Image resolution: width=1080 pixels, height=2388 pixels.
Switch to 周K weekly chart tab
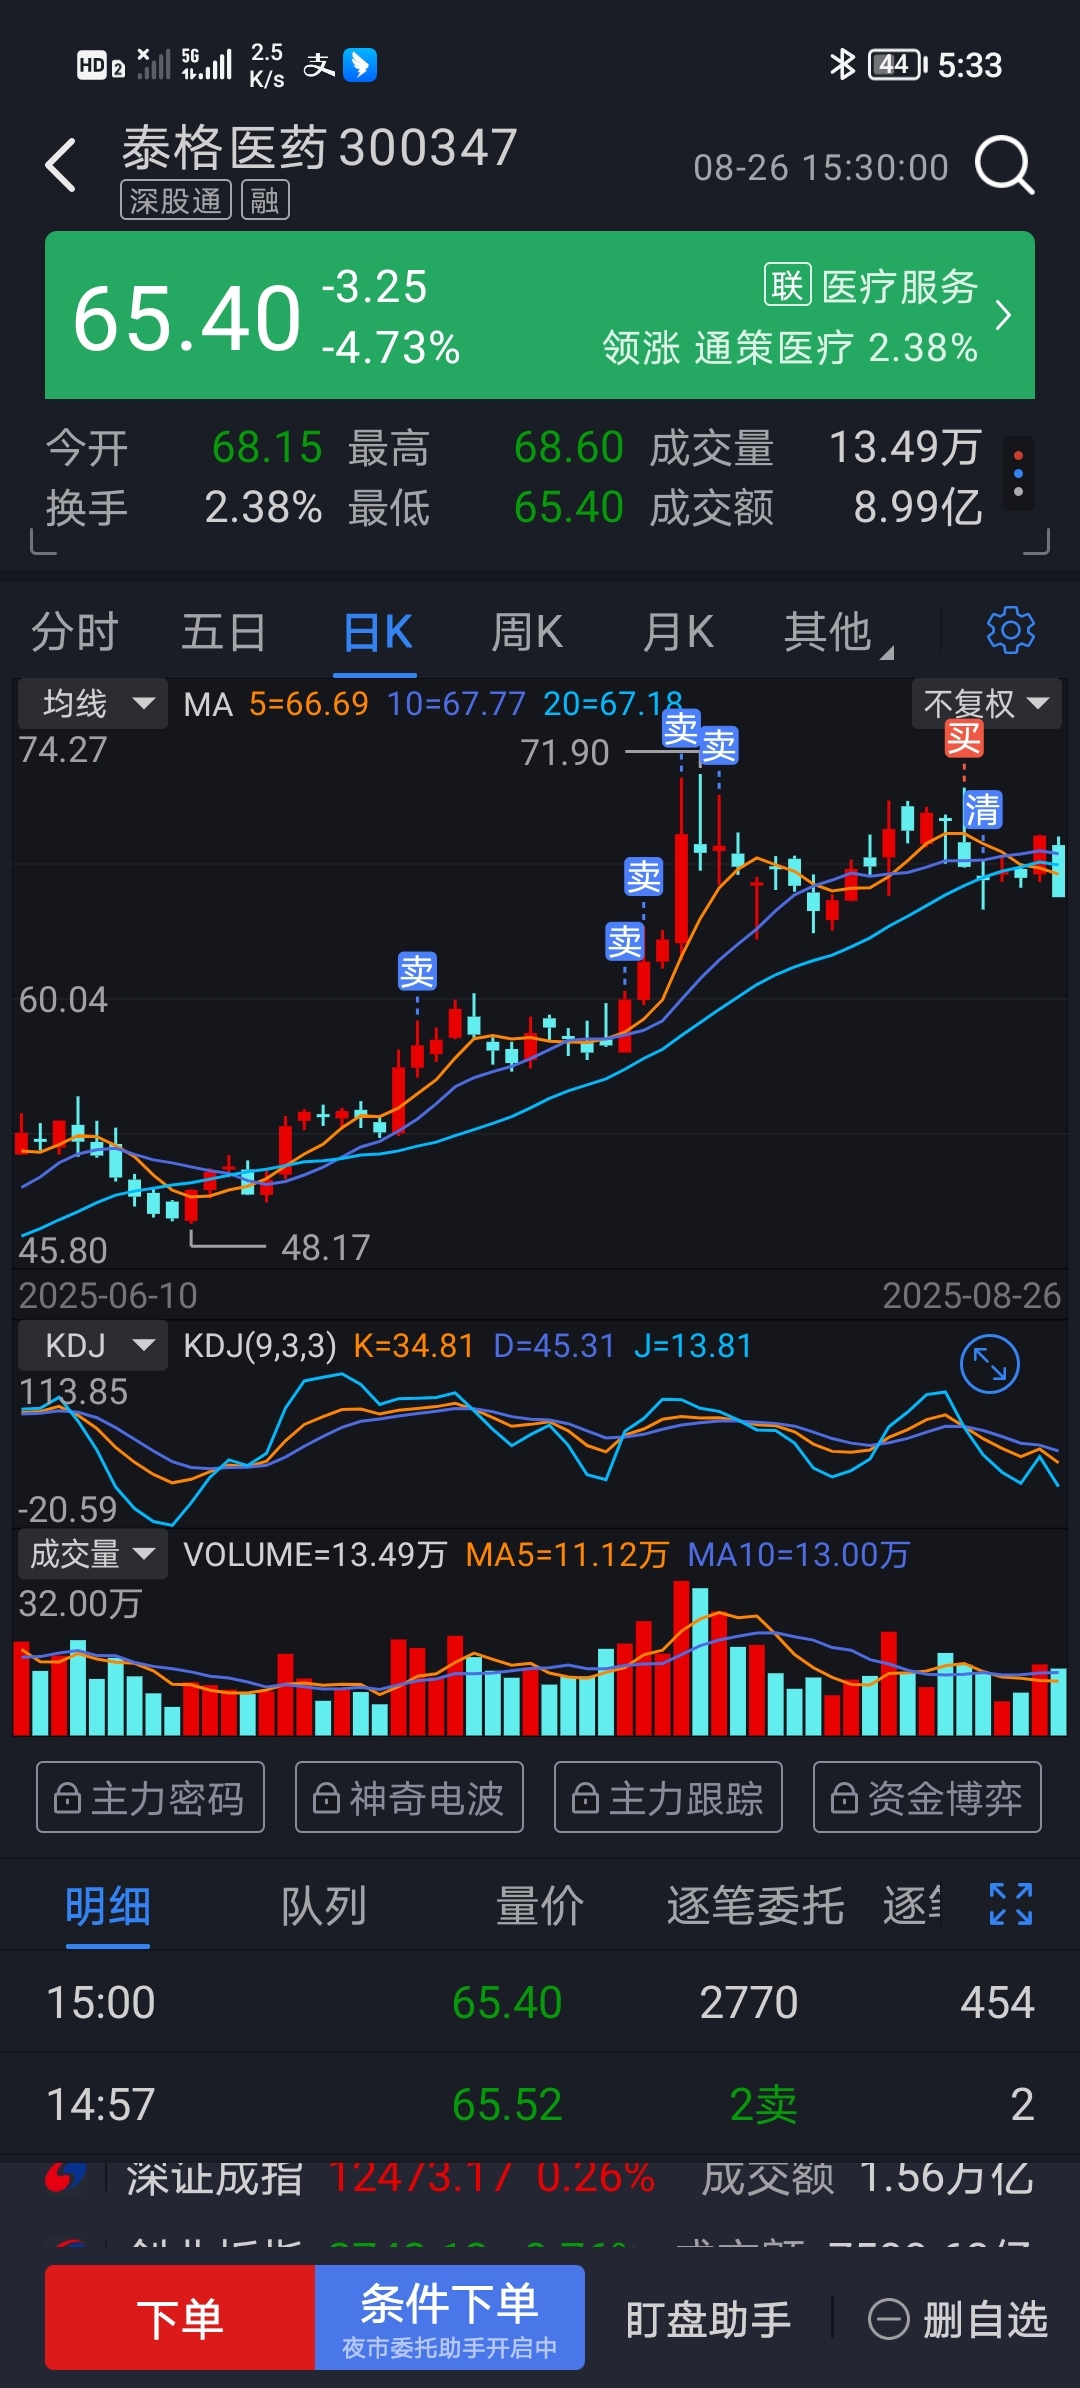(x=527, y=633)
